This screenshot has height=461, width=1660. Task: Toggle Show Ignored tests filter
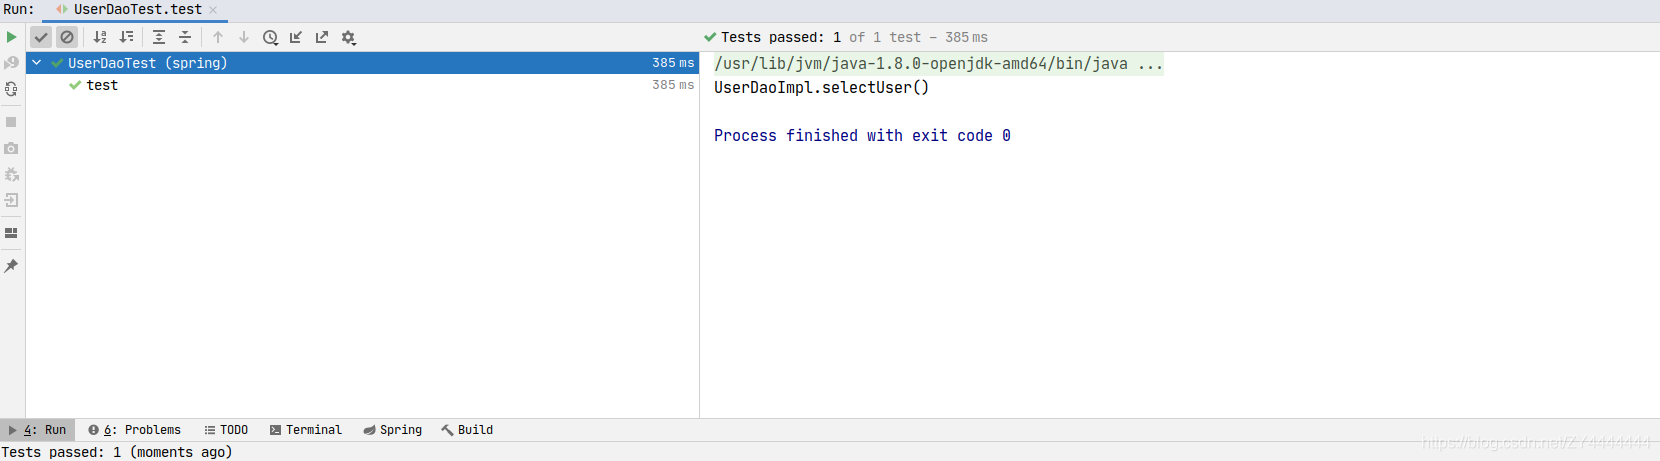tap(67, 37)
